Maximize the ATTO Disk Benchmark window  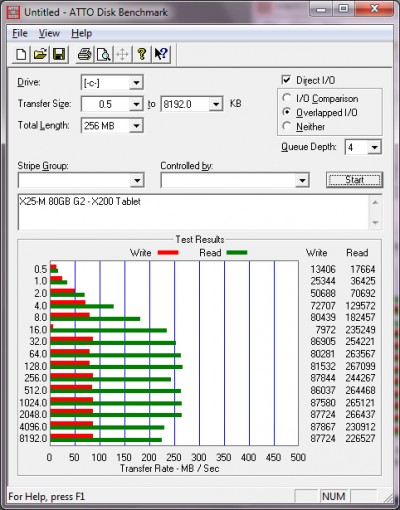click(344, 9)
